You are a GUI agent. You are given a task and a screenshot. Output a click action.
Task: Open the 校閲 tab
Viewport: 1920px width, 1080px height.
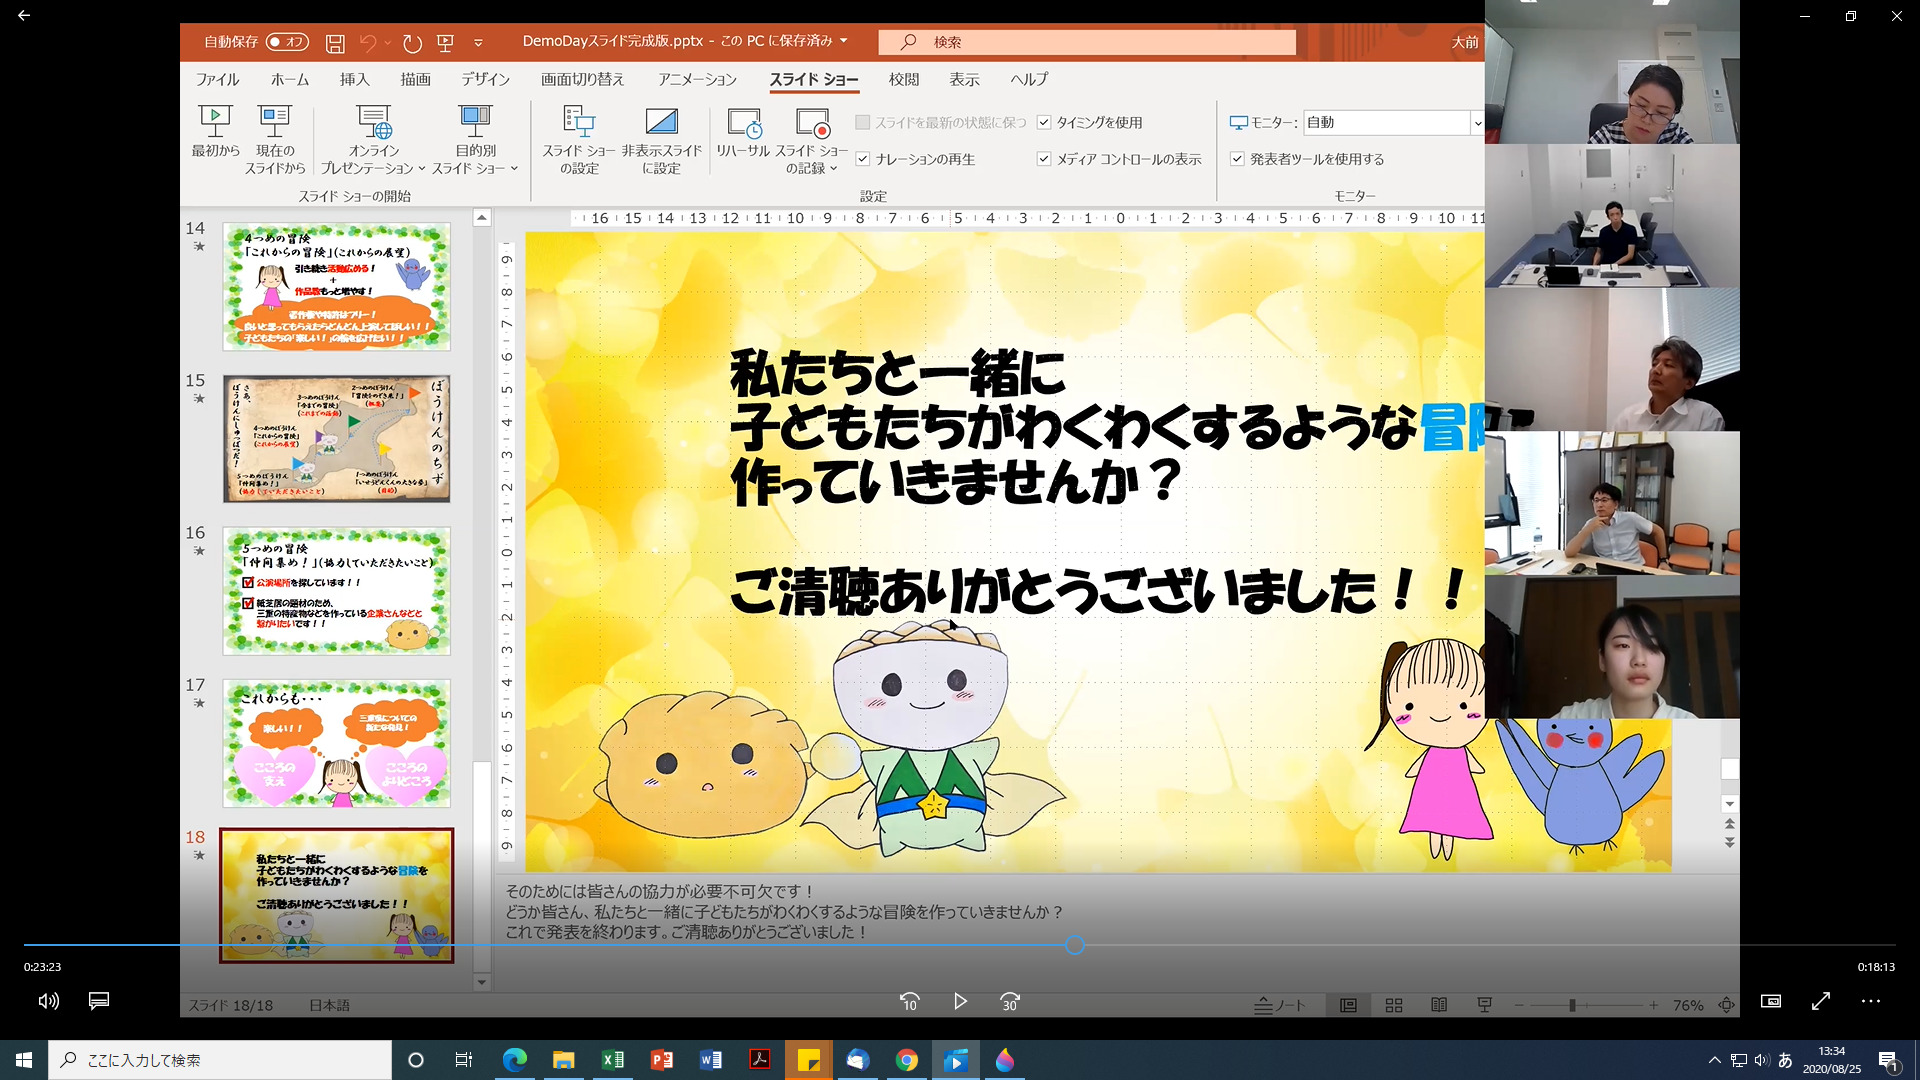pyautogui.click(x=904, y=79)
